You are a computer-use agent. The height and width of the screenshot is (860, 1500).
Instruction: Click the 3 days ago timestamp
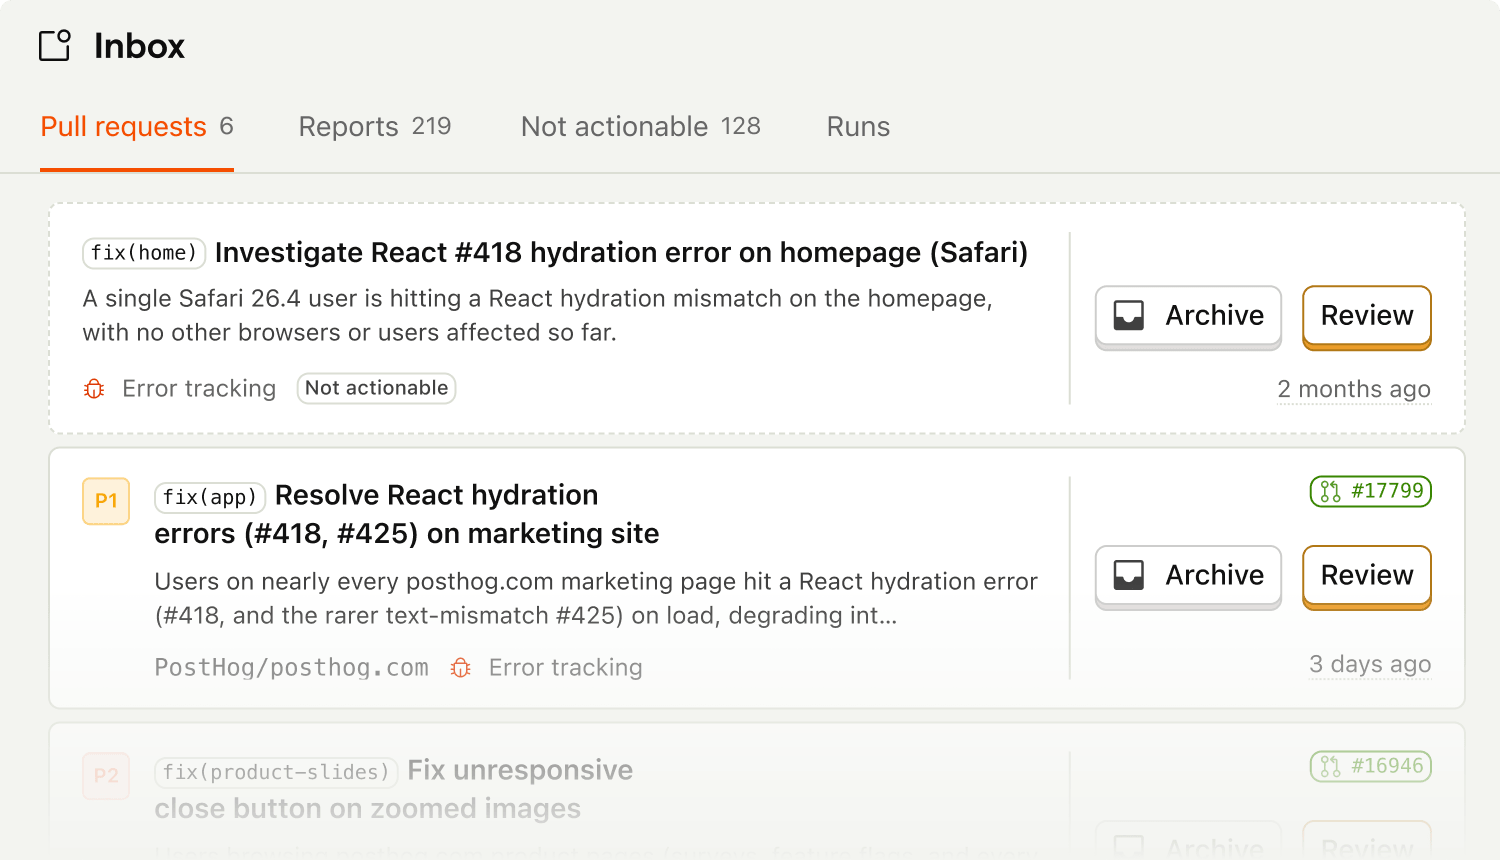[x=1370, y=664]
